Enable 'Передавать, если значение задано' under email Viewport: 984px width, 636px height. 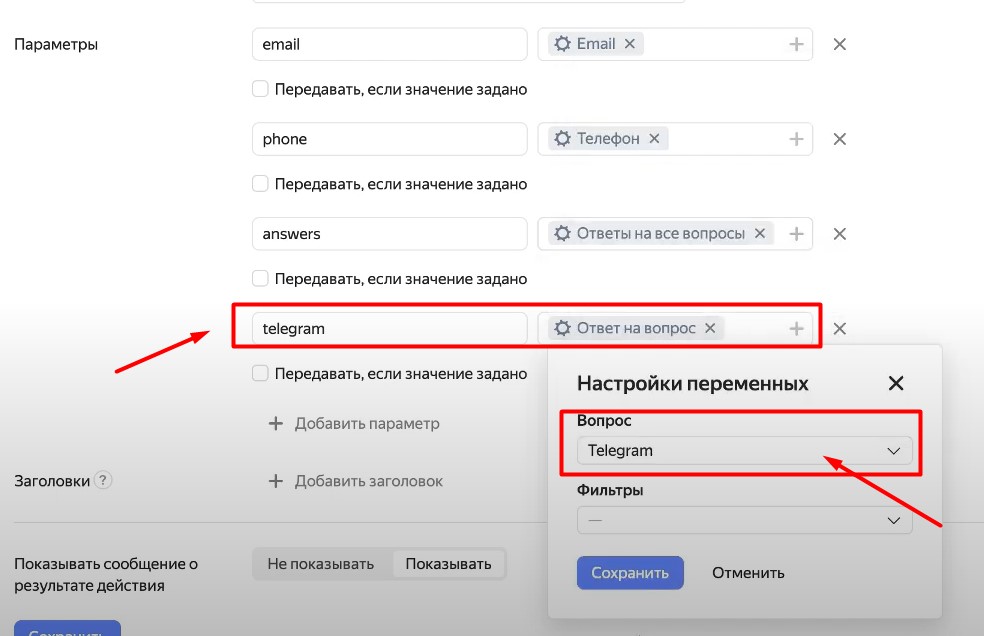point(260,89)
